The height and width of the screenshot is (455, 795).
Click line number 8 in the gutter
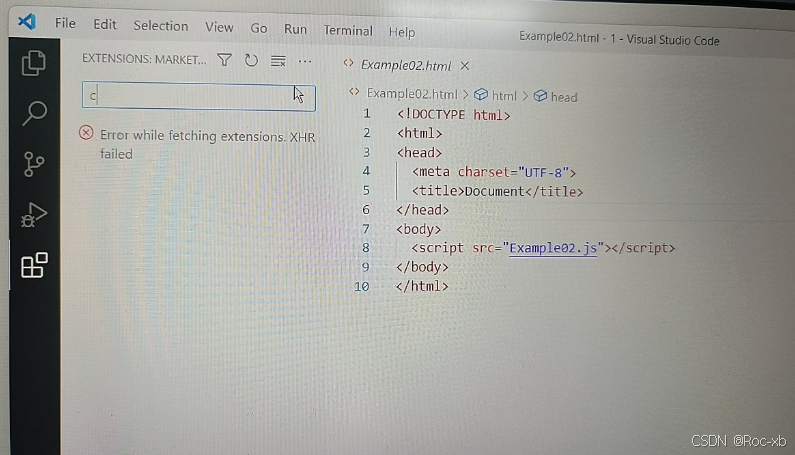click(366, 248)
